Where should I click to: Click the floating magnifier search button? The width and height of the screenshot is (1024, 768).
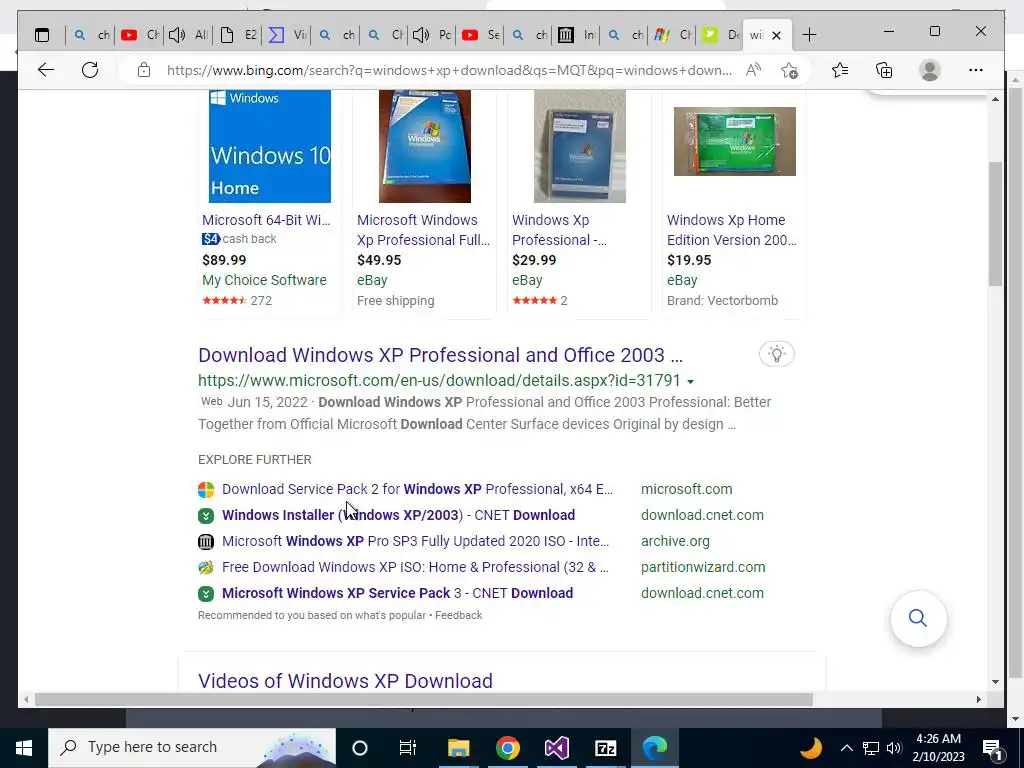(918, 618)
